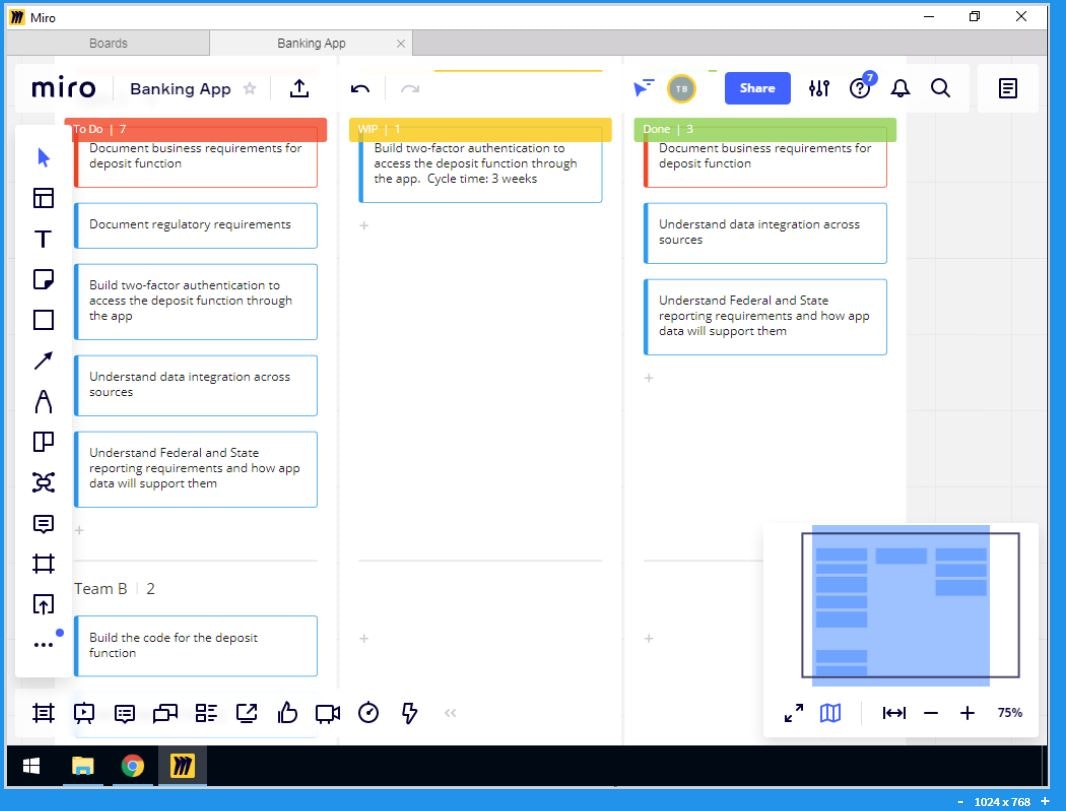Viewport: 1066px width, 811px height.
Task: Click the WIP column header
Action: (x=480, y=129)
